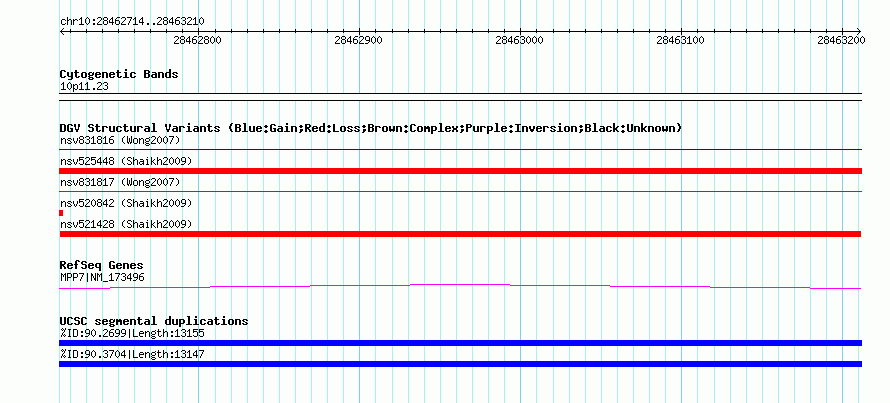The image size is (890, 403).
Task: Click the left arrow of the ruler
Action: [x=62, y=31]
